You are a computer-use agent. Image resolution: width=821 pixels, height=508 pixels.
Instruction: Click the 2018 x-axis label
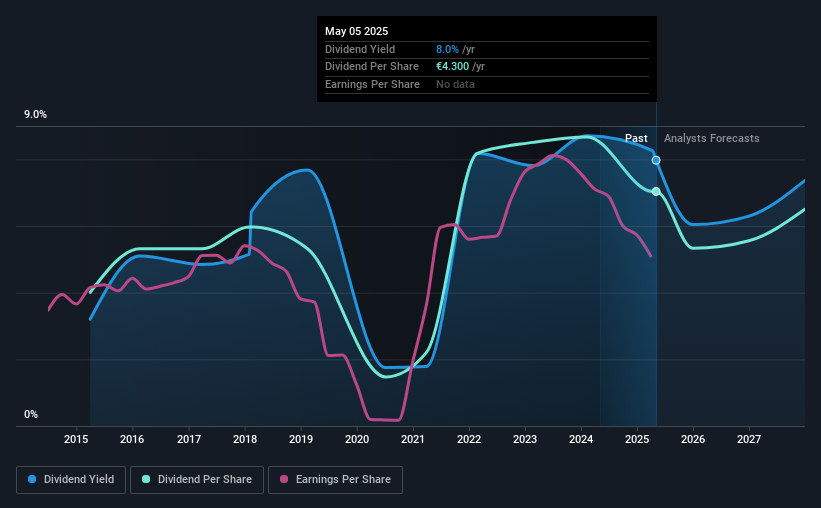245,439
